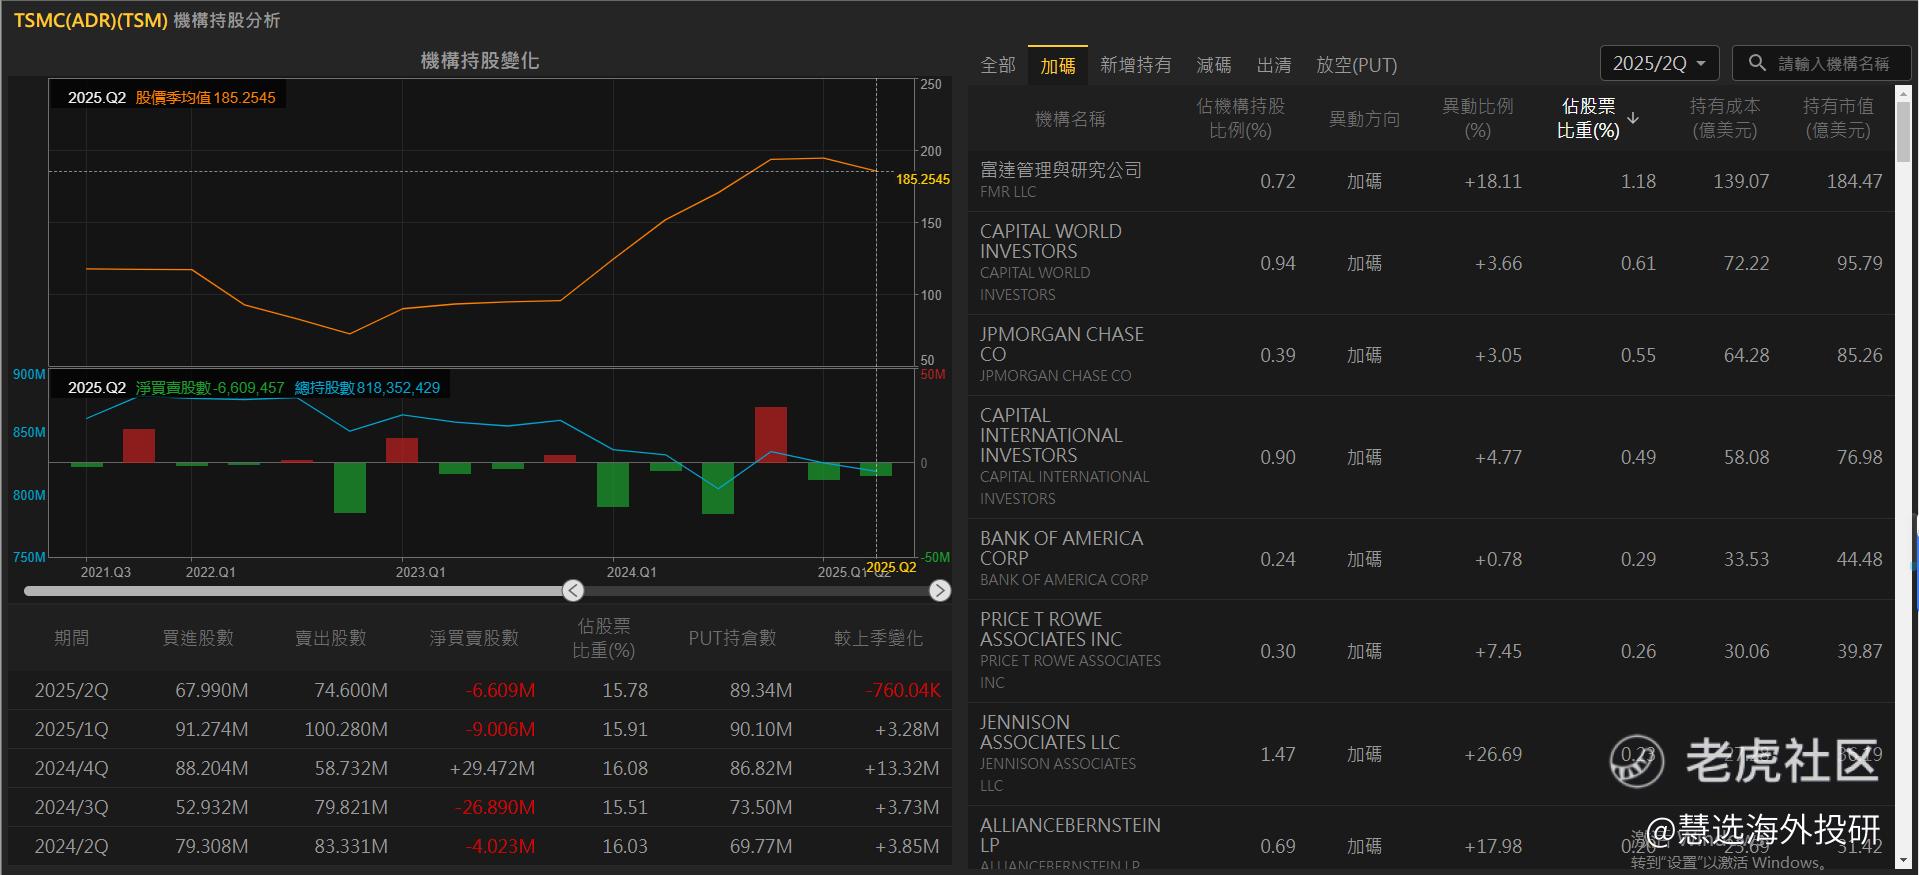
Task: Click the 淨買賣股數 column header
Action: (474, 638)
